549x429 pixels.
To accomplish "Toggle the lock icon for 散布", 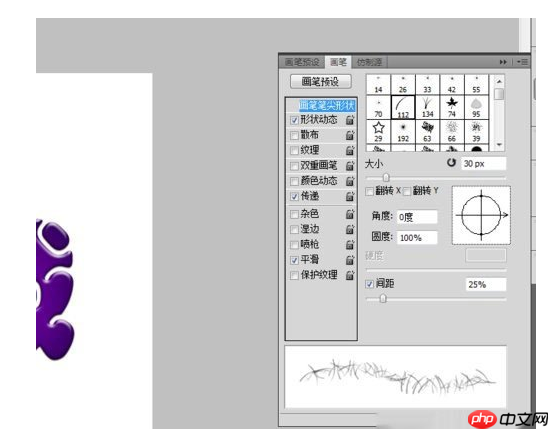I will (350, 135).
